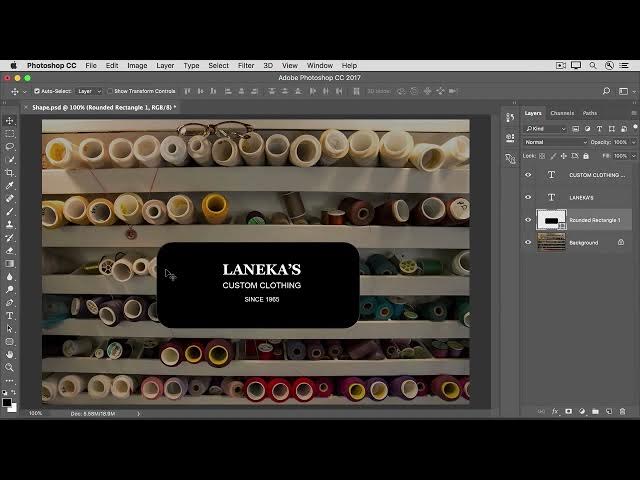The height and width of the screenshot is (480, 640).
Task: Select the Rectangular Marquee tool
Action: click(10, 134)
